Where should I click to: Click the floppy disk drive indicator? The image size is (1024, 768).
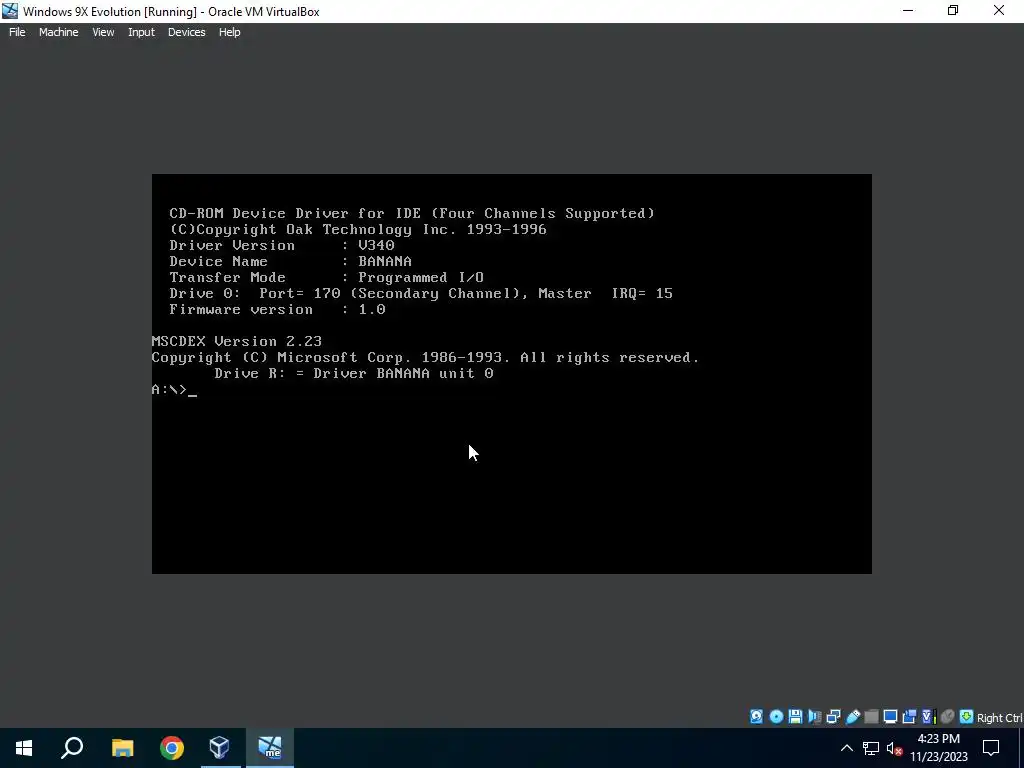(795, 717)
